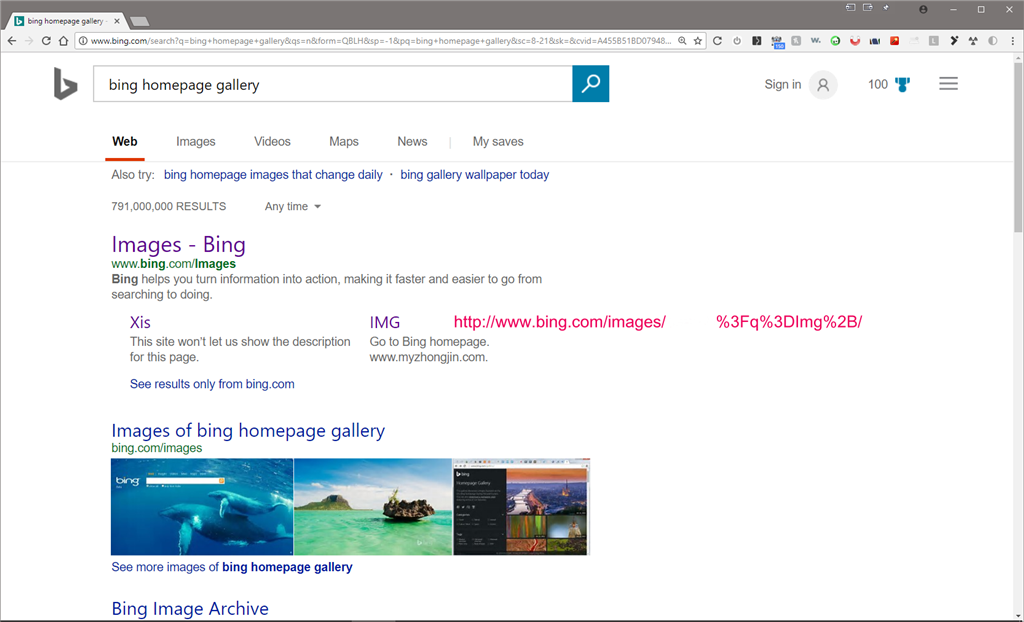Open Chrome's three-dot menu icon
1024x622 pixels.
point(1013,41)
